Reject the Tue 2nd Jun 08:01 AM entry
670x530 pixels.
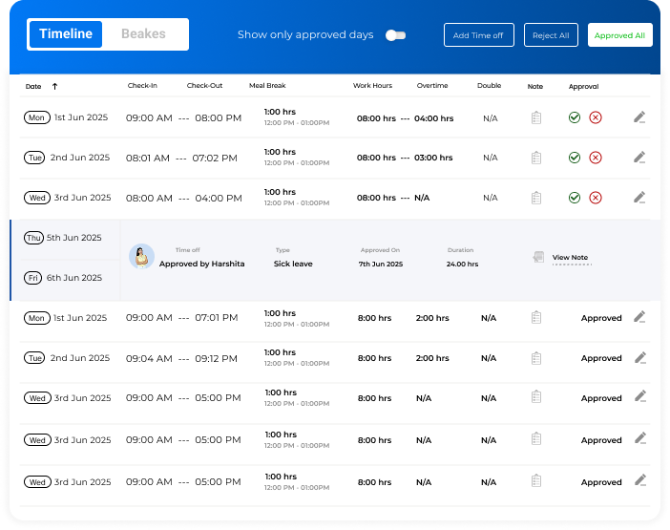click(x=595, y=158)
